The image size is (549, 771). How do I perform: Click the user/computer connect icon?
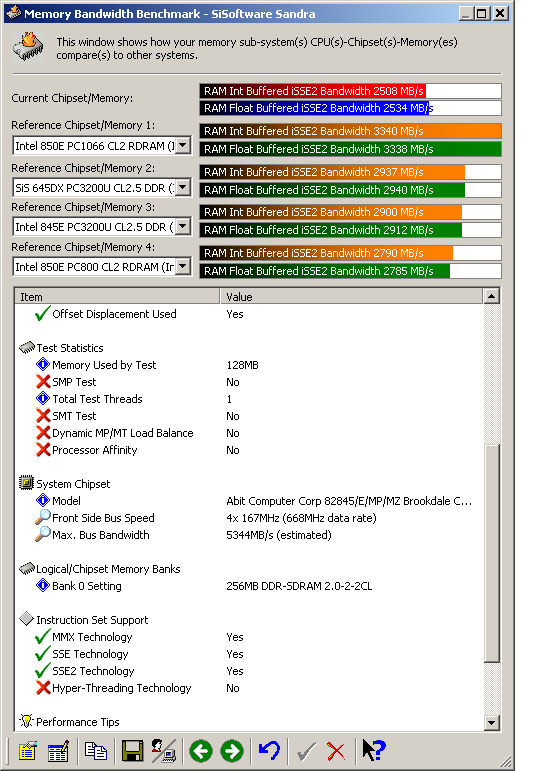[163, 751]
